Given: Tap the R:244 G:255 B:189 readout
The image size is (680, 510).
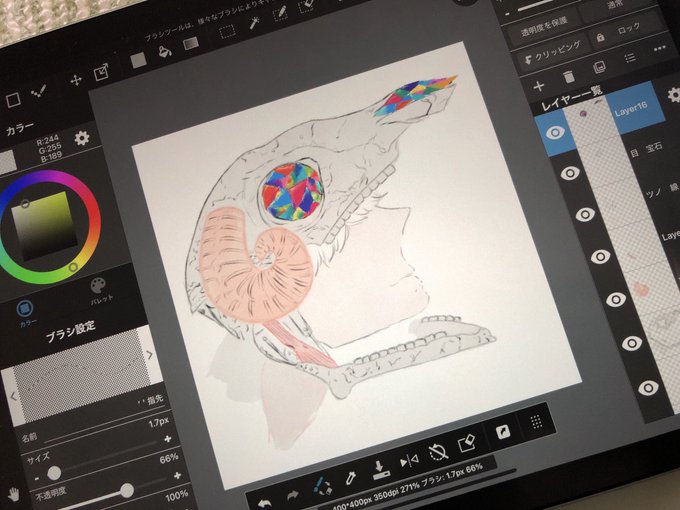Looking at the screenshot, I should (49, 148).
